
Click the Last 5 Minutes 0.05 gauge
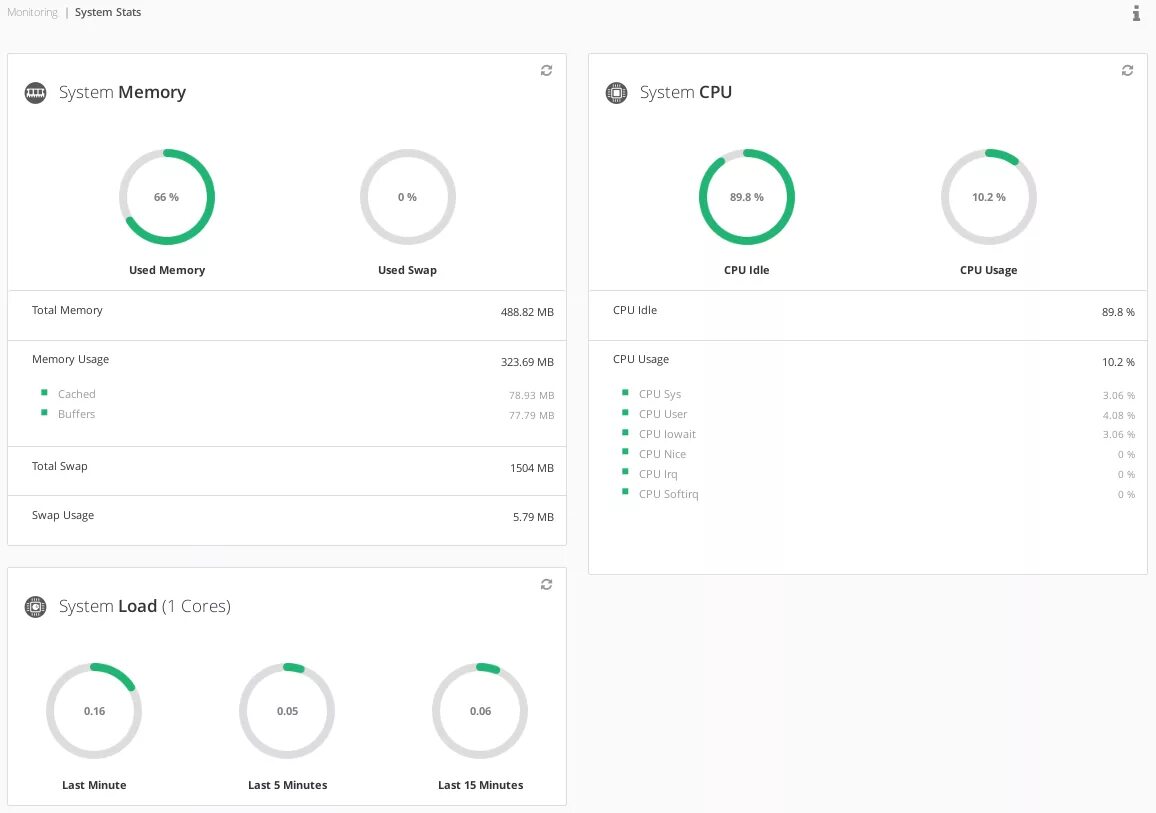click(x=288, y=711)
